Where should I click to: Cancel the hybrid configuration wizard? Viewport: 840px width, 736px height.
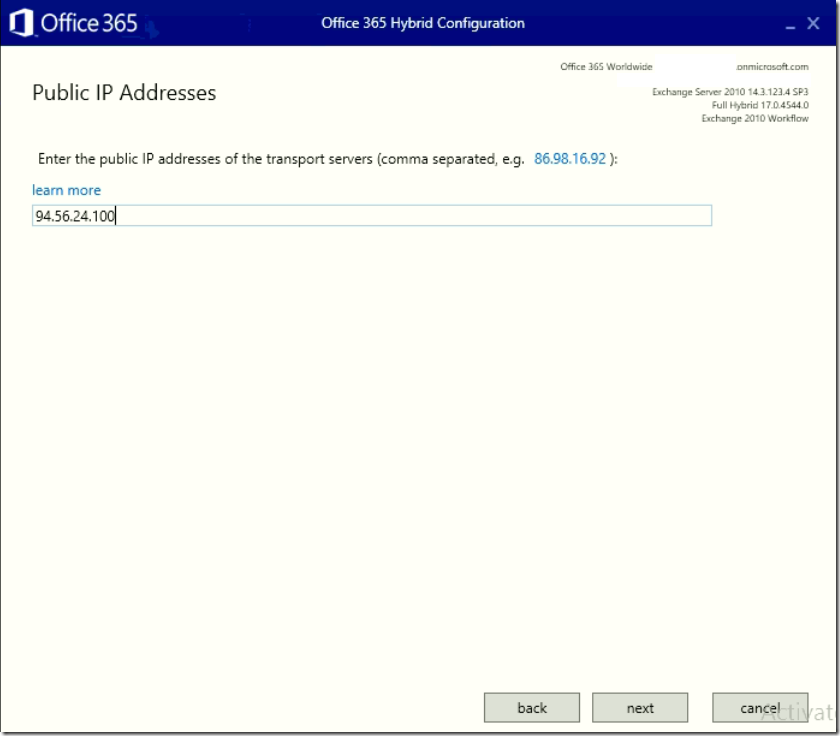coord(760,708)
